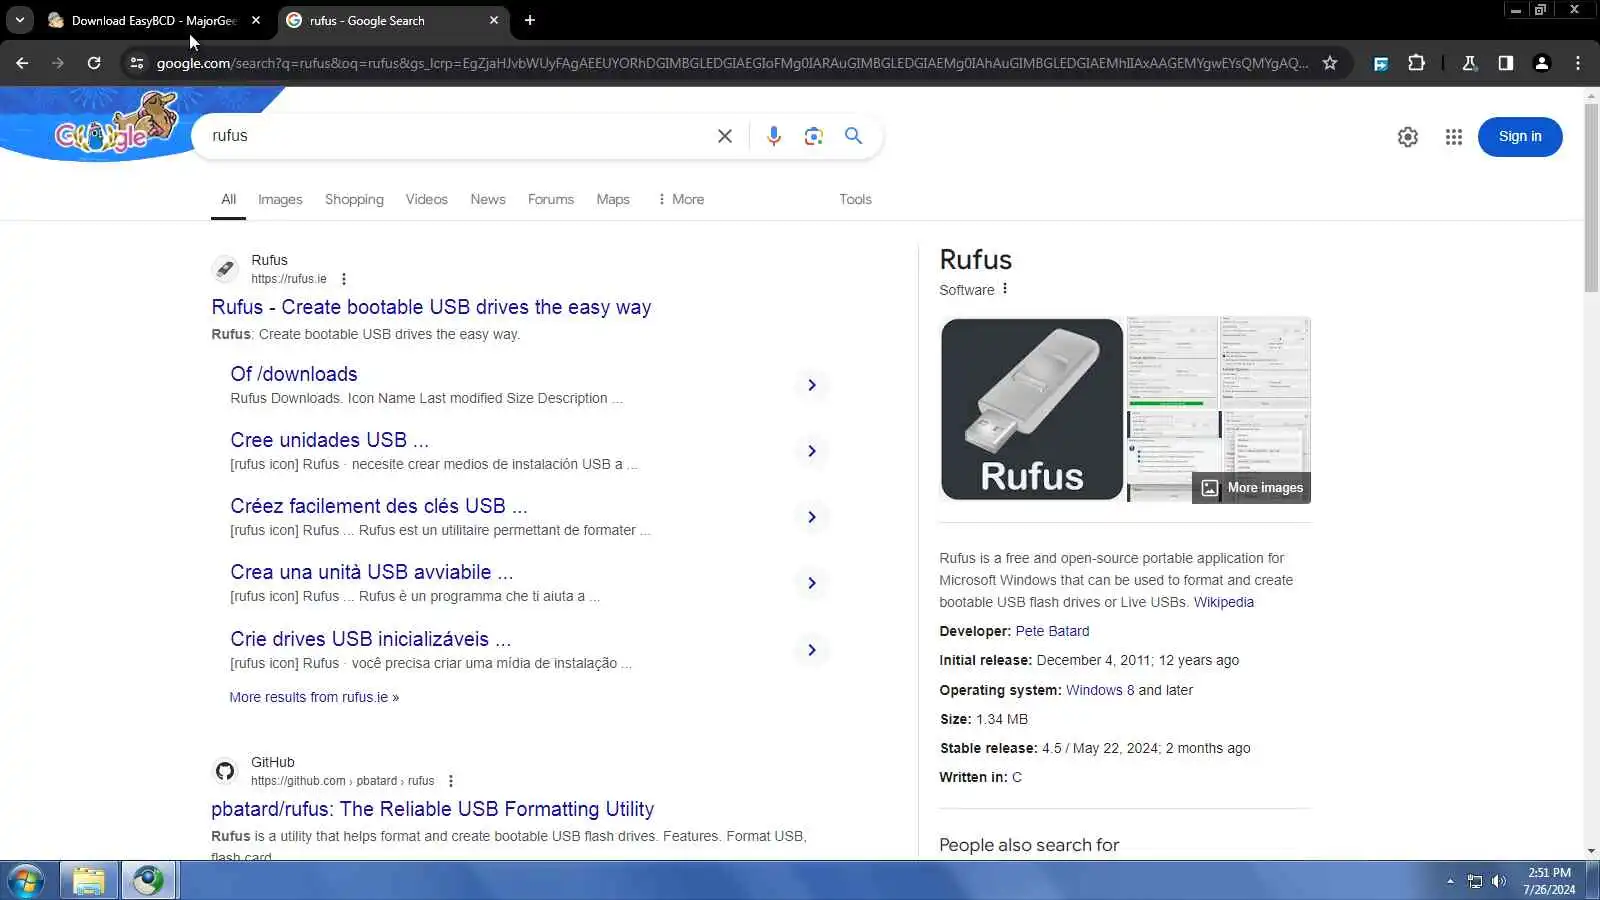Open the Windows Start button
Image resolution: width=1600 pixels, height=900 pixels.
click(x=26, y=881)
